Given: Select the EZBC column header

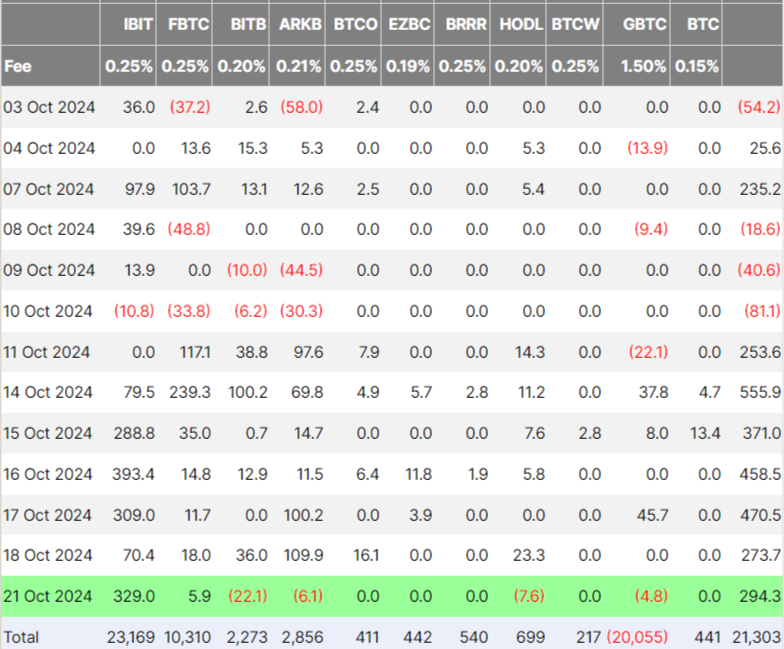Looking at the screenshot, I should coord(411,24).
